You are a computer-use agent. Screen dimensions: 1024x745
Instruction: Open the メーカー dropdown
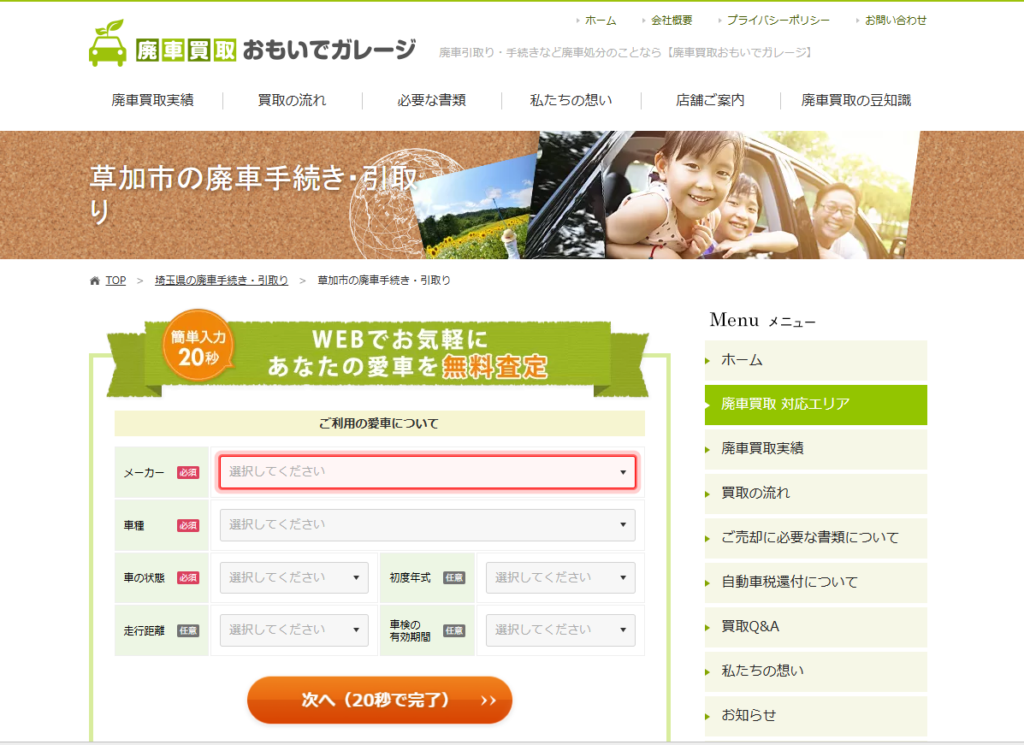coord(427,472)
